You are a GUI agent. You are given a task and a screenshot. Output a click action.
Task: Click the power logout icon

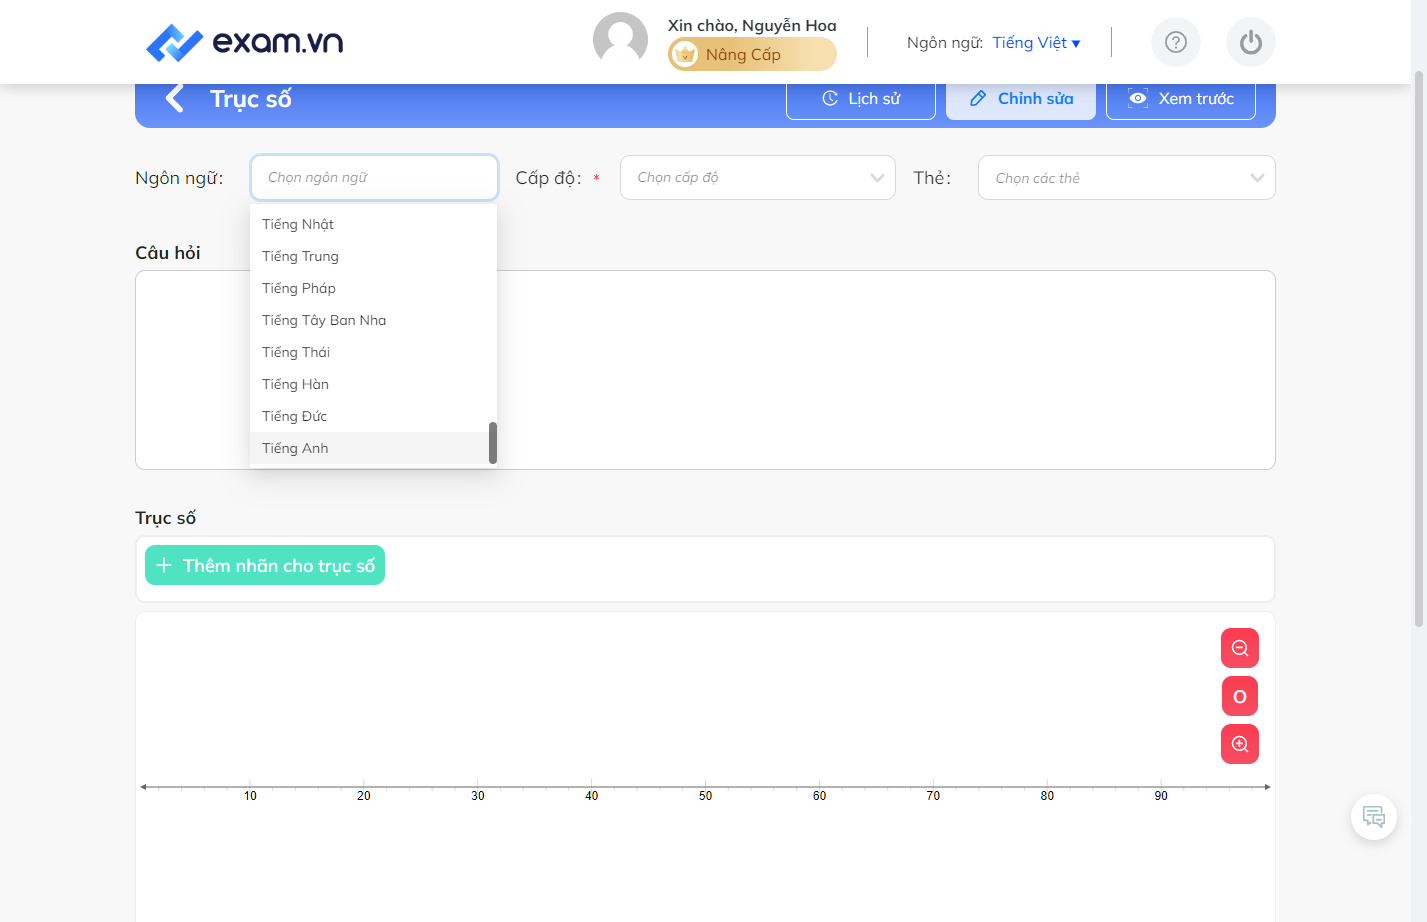(1251, 42)
